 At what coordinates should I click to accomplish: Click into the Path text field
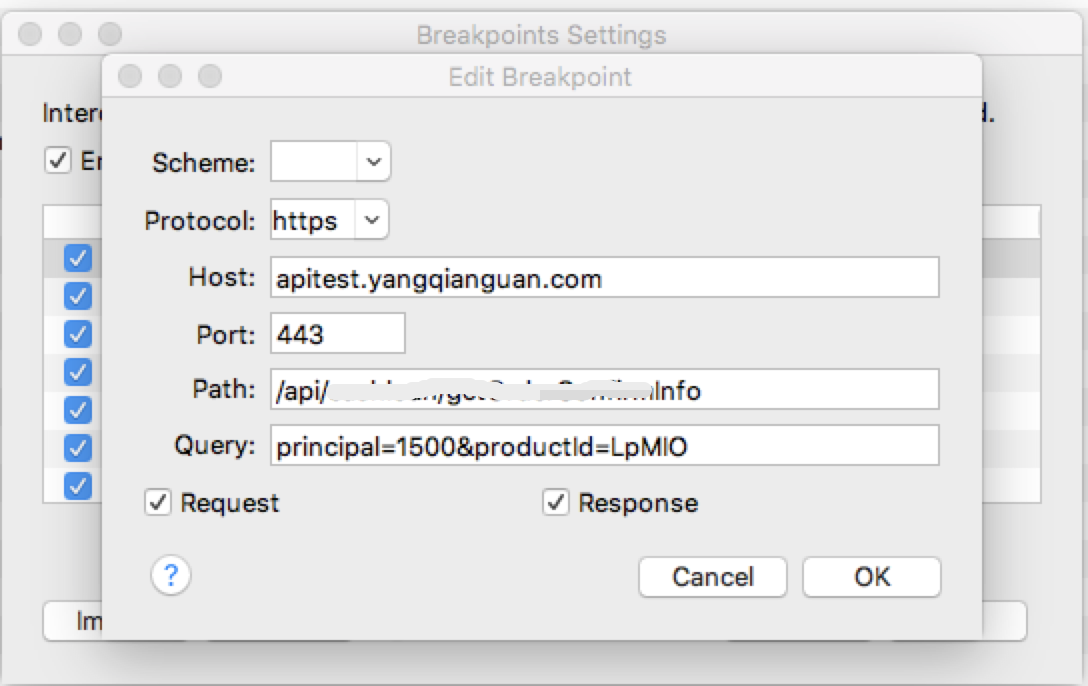tap(604, 390)
